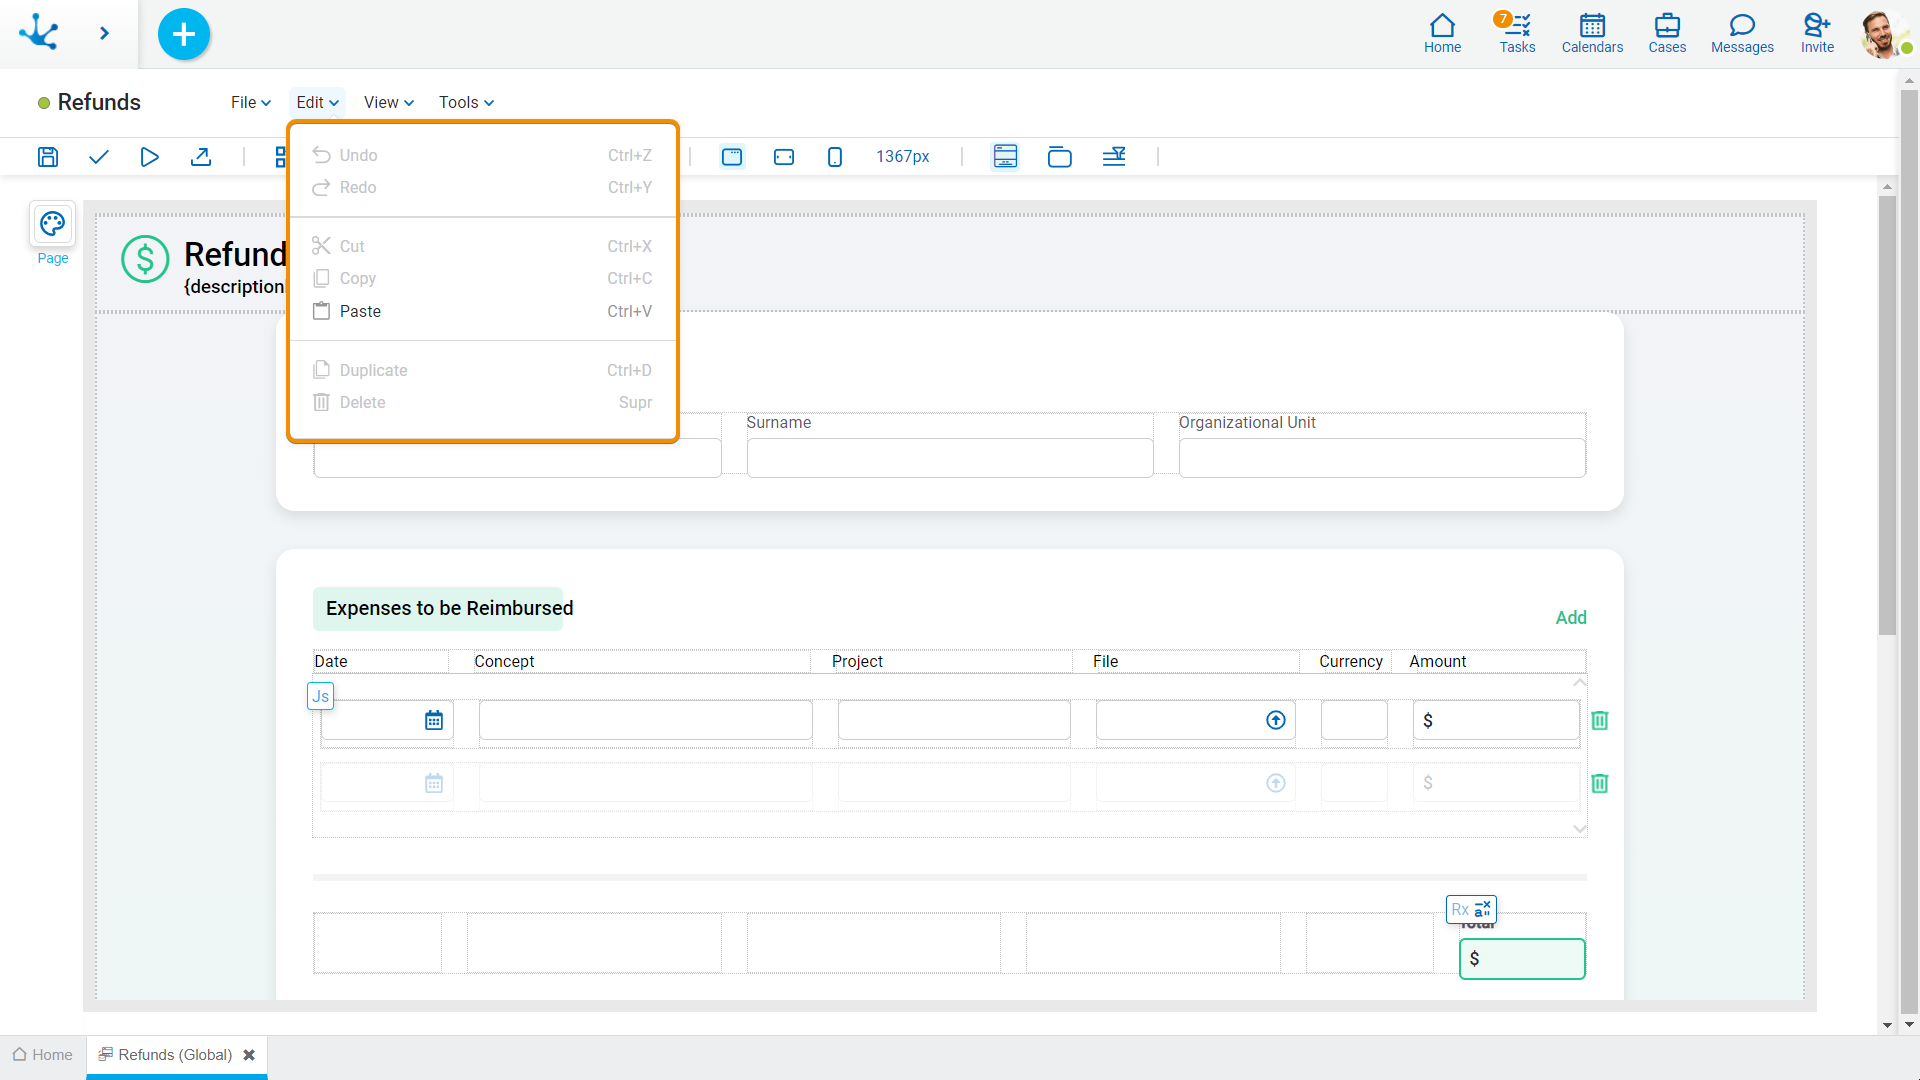The height and width of the screenshot is (1080, 1920).
Task: Click the Add link for expenses
Action: [1571, 618]
